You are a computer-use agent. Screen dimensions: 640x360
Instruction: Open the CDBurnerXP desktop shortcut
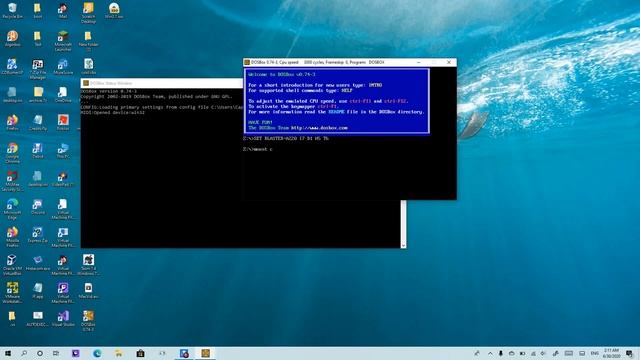pos(12,67)
